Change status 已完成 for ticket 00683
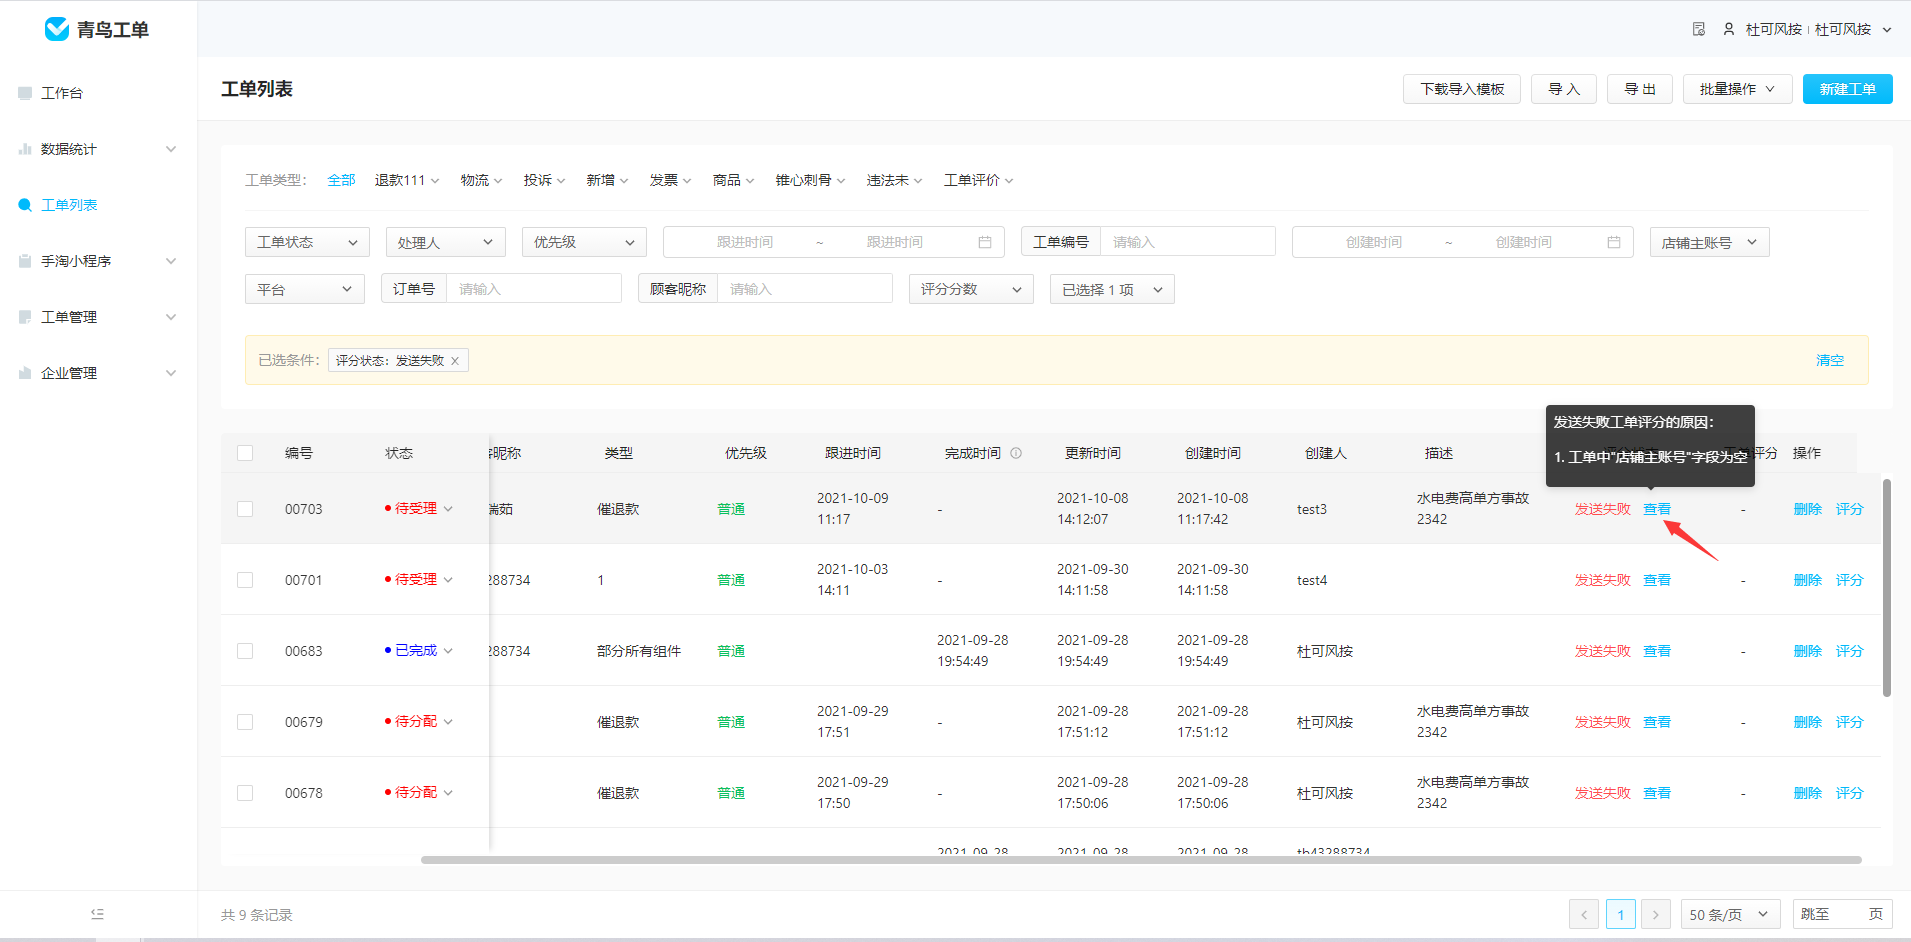This screenshot has width=1911, height=942. click(419, 650)
